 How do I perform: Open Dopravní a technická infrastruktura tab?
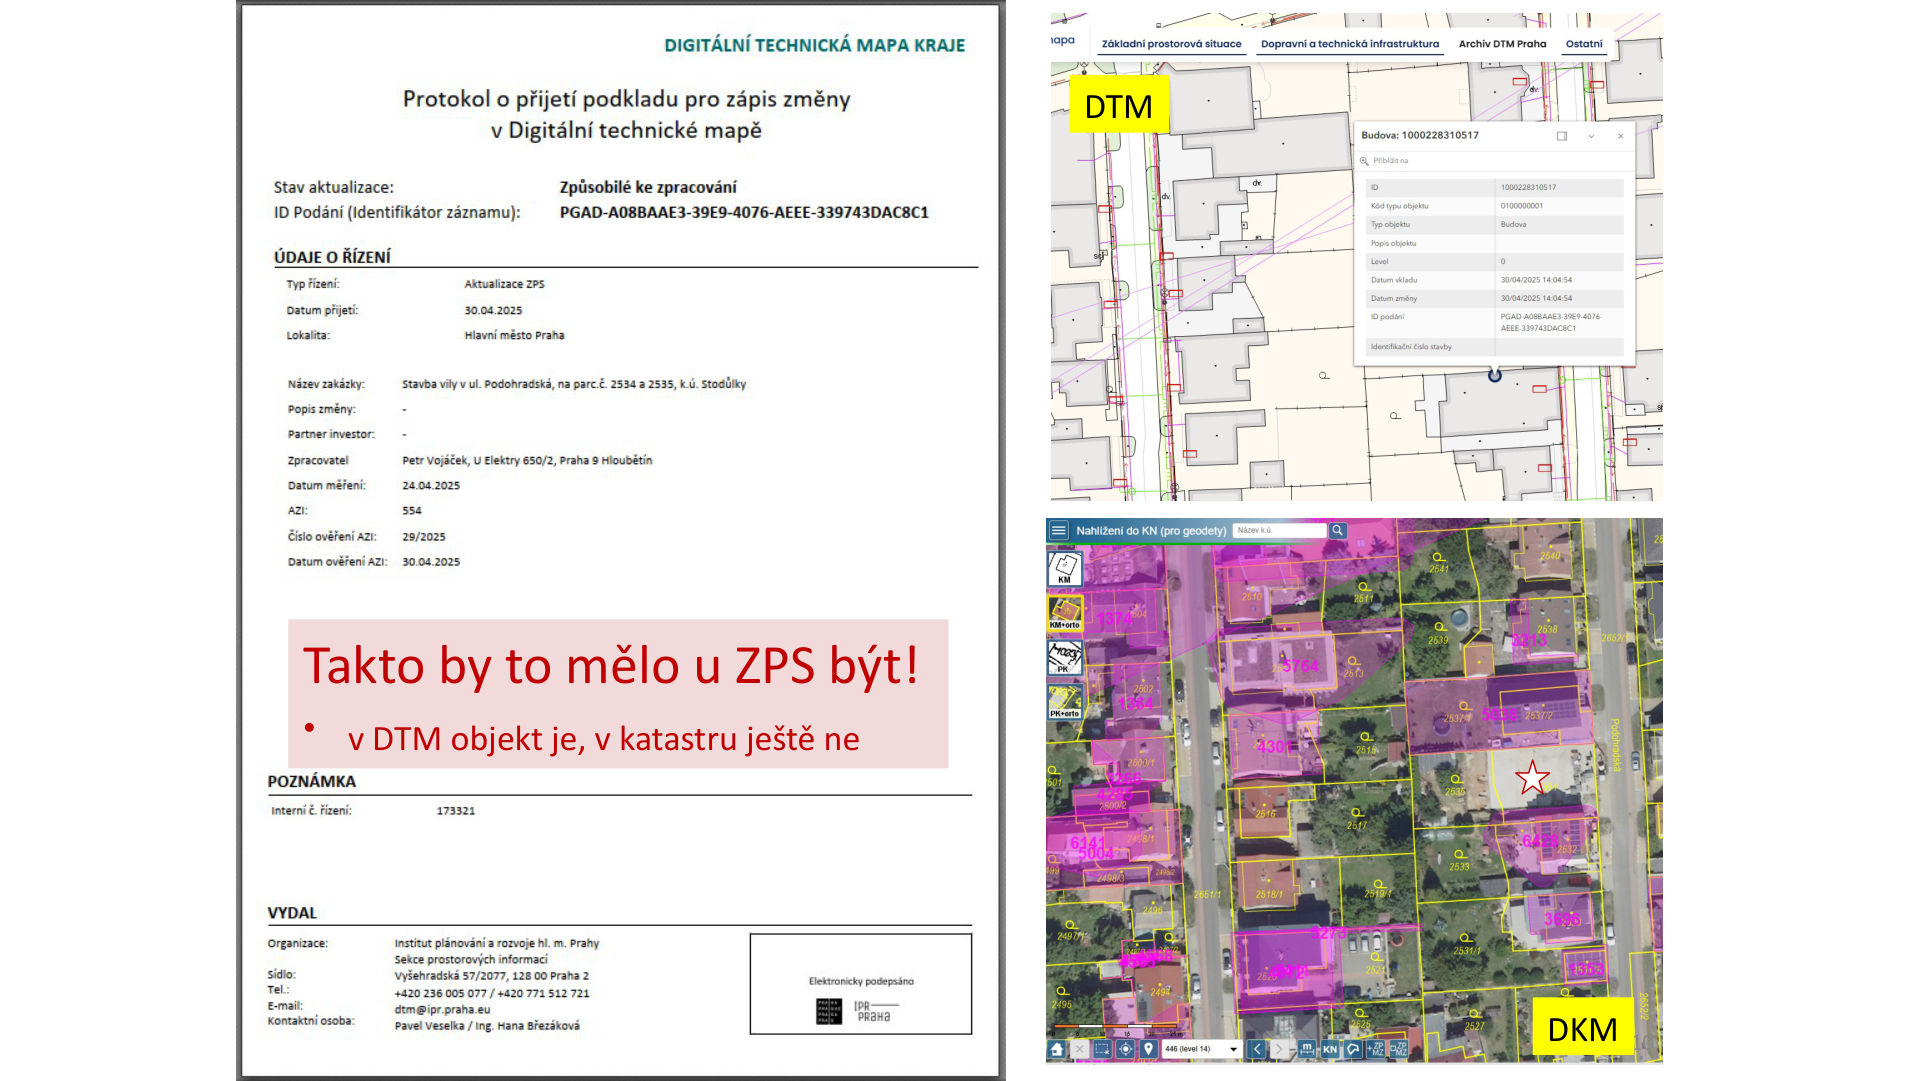pos(1349,44)
